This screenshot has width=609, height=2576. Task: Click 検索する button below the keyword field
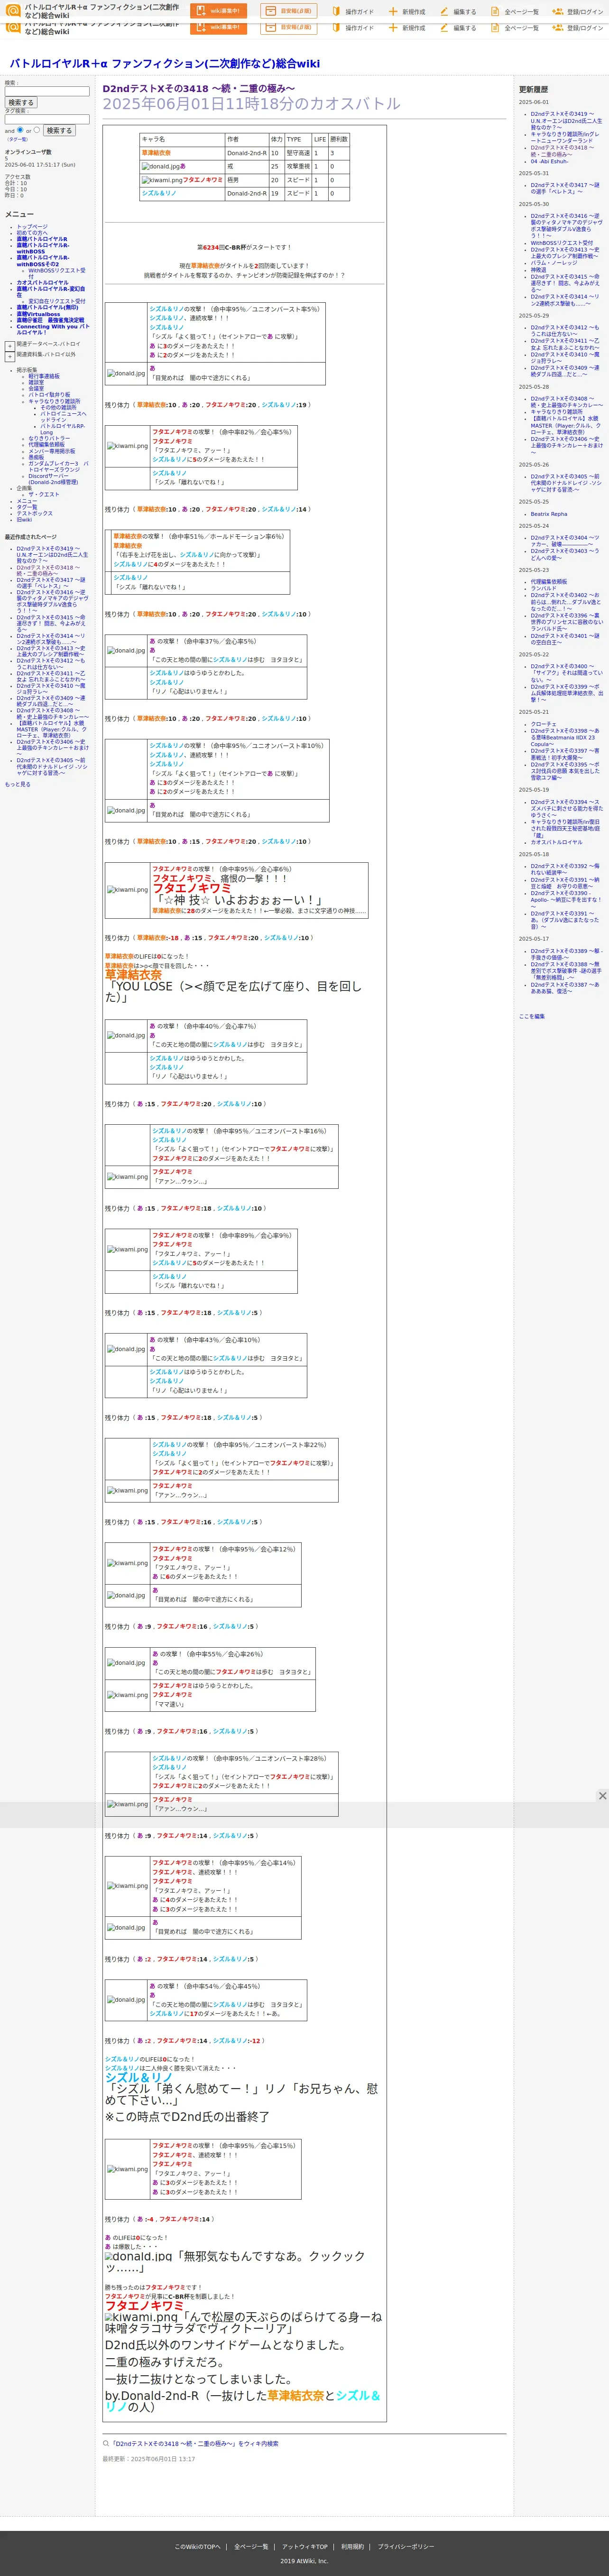click(x=21, y=102)
